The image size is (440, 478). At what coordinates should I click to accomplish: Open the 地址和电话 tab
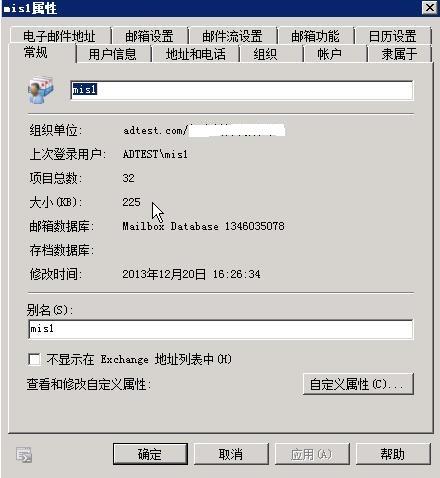pyautogui.click(x=196, y=54)
